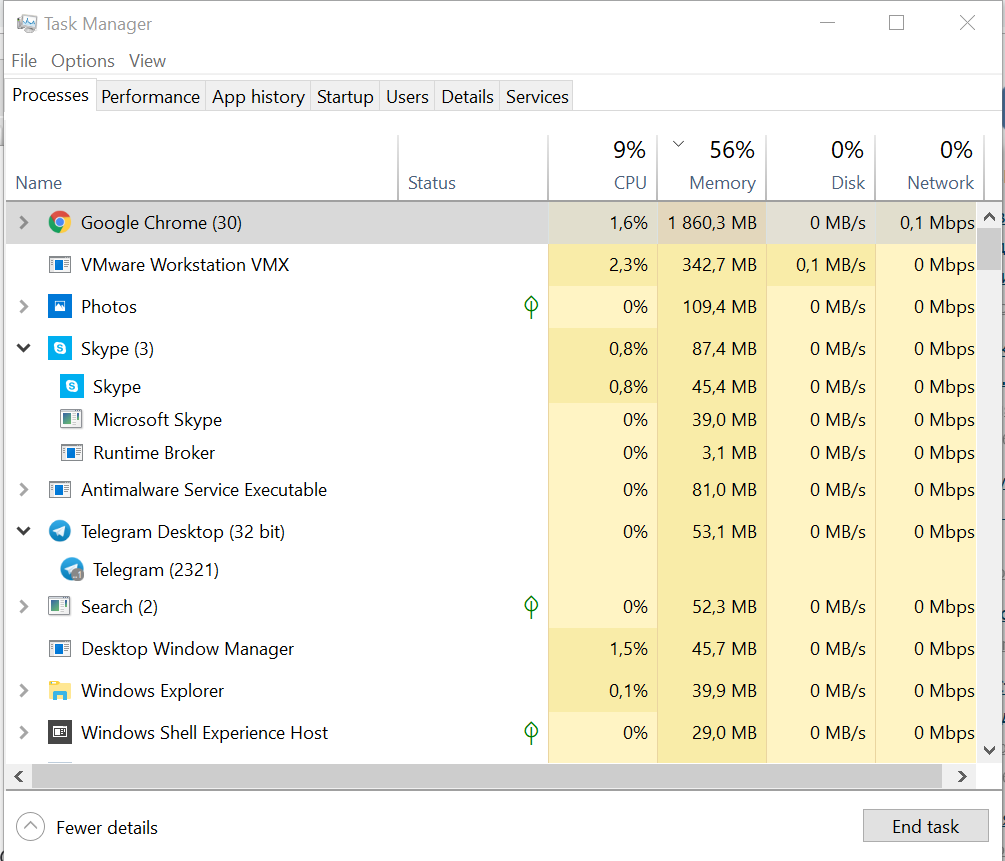This screenshot has width=1005, height=861.
Task: Click the Desktop Window Manager icon
Action: (60, 649)
